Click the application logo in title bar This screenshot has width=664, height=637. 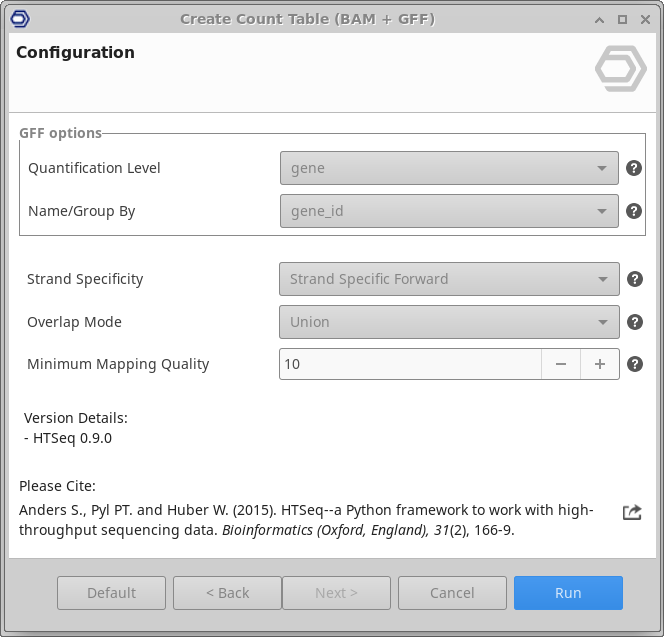point(18,19)
